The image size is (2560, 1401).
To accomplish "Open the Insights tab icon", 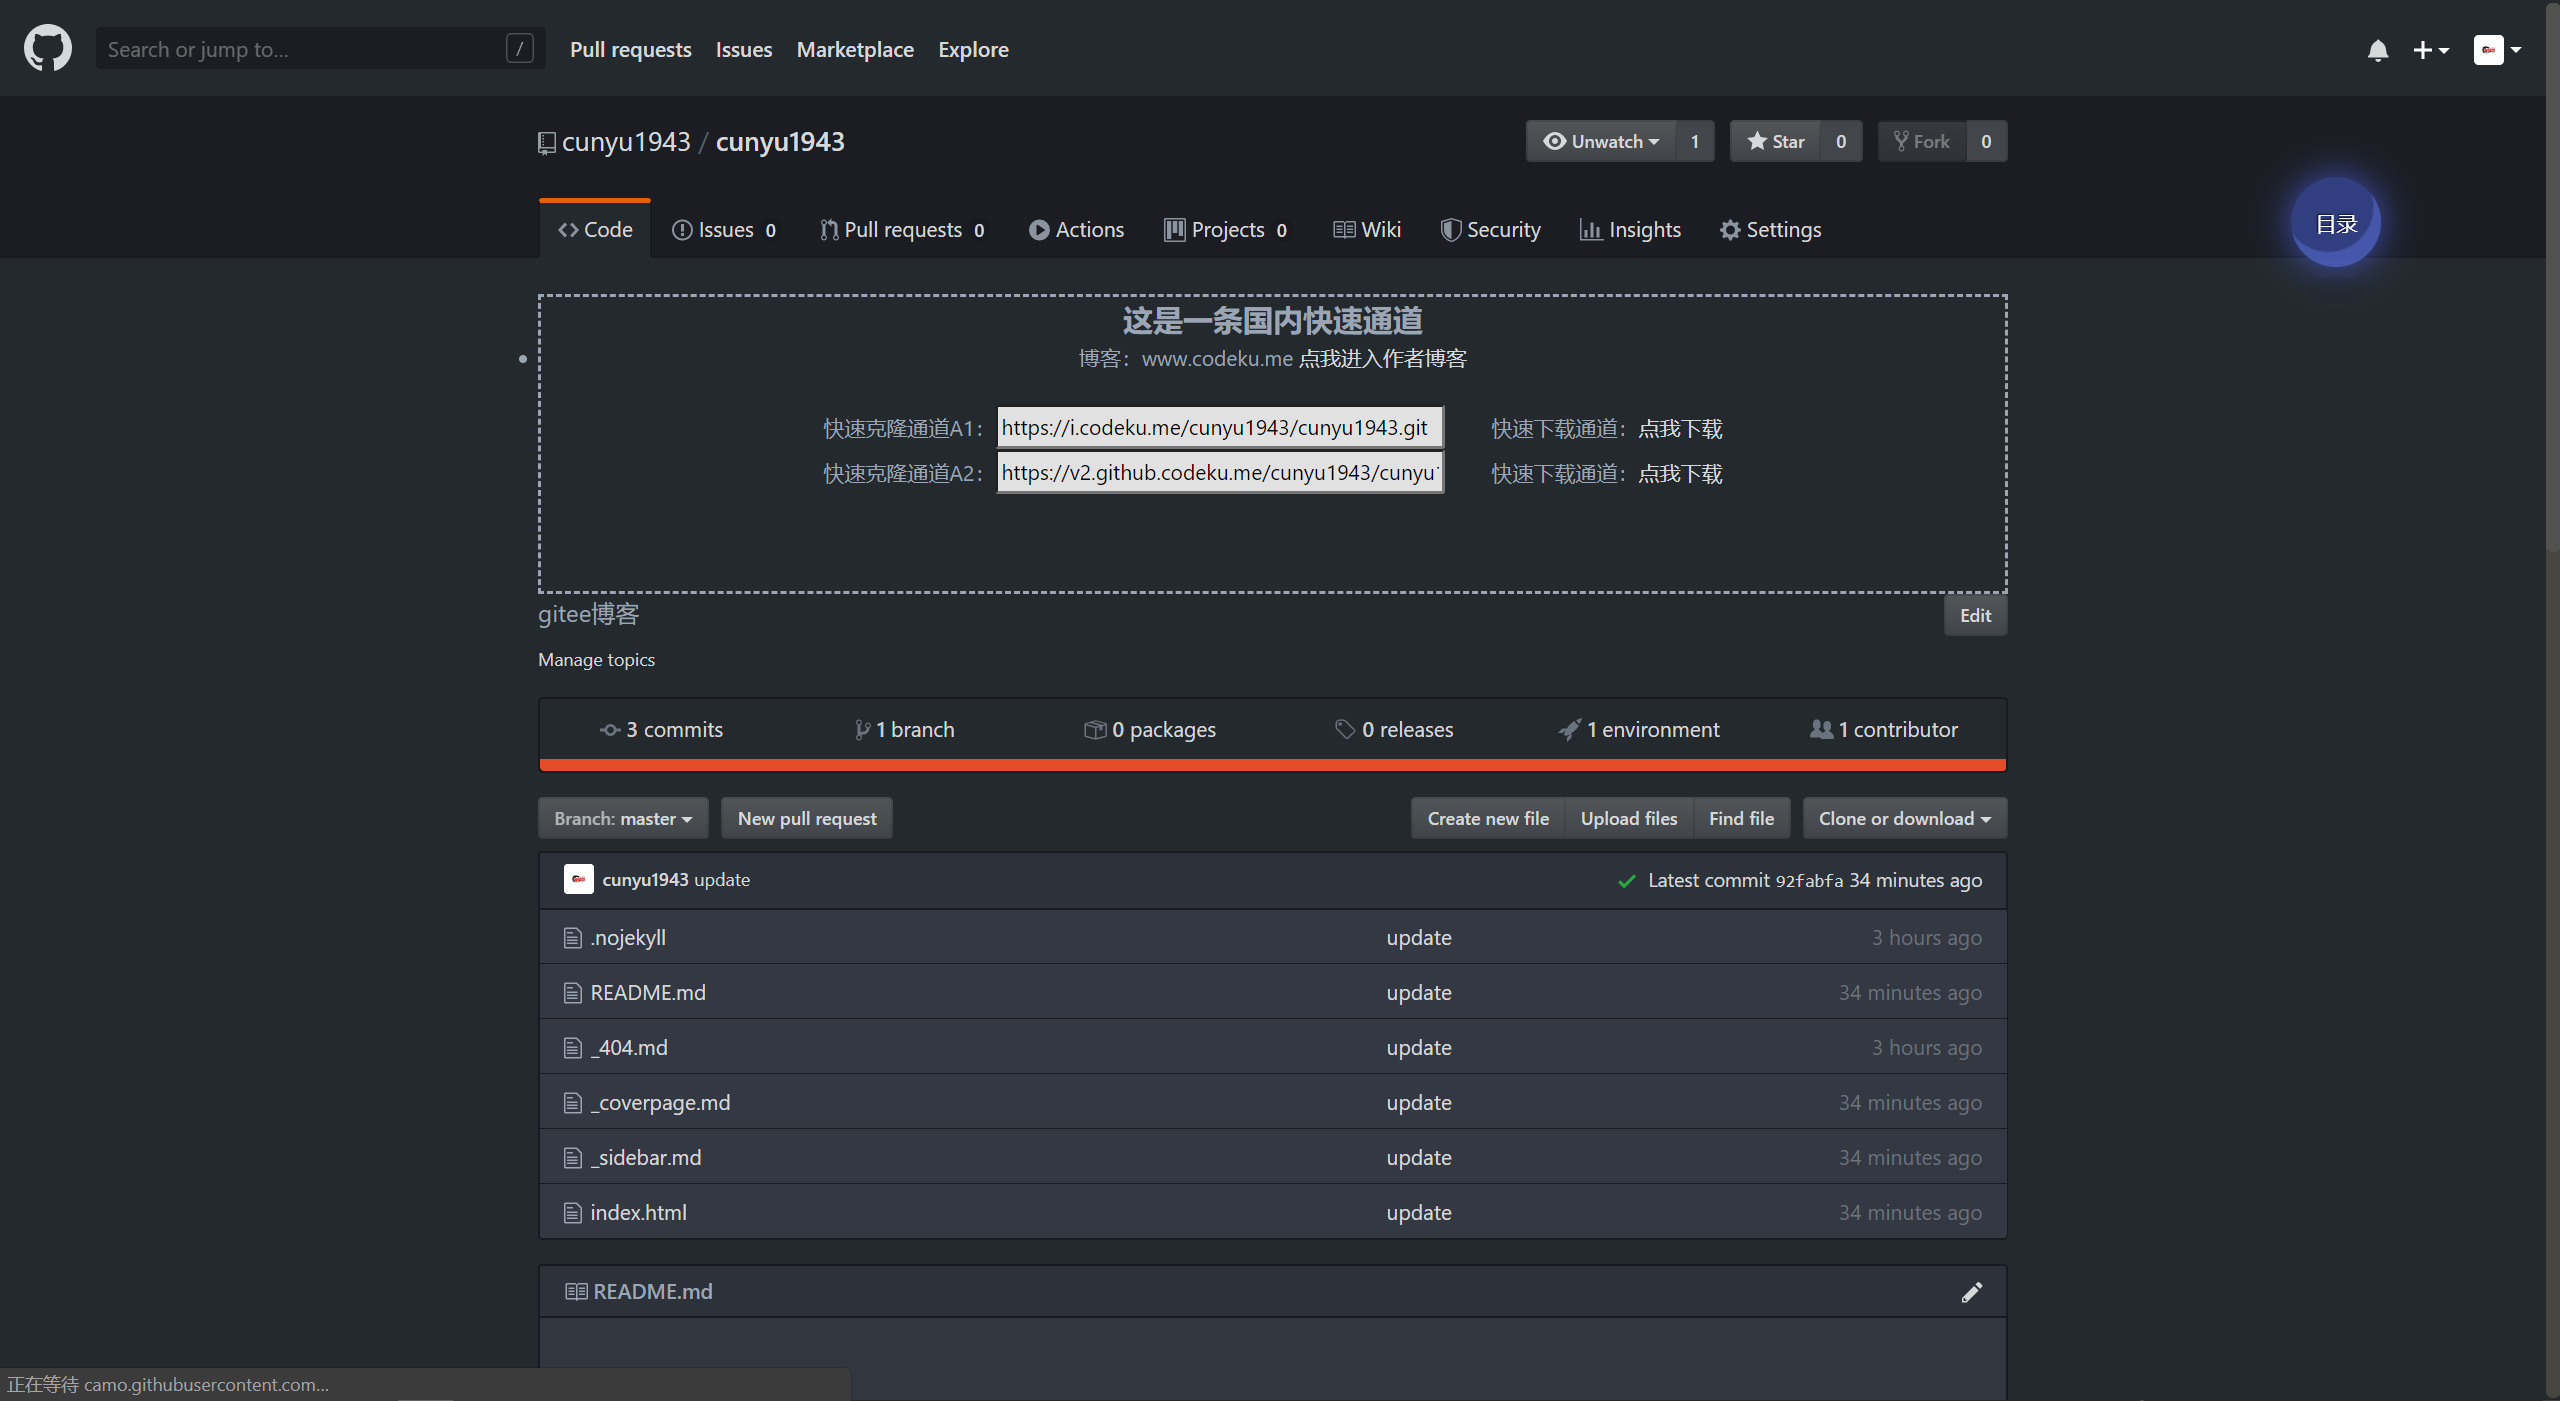I will click(x=1589, y=229).
